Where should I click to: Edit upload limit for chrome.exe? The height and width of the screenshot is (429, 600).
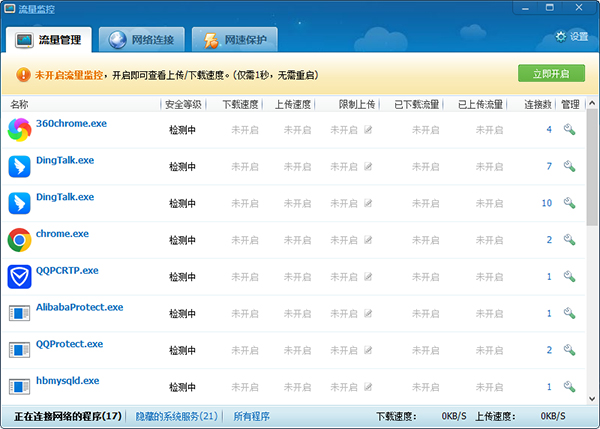pyautogui.click(x=368, y=240)
